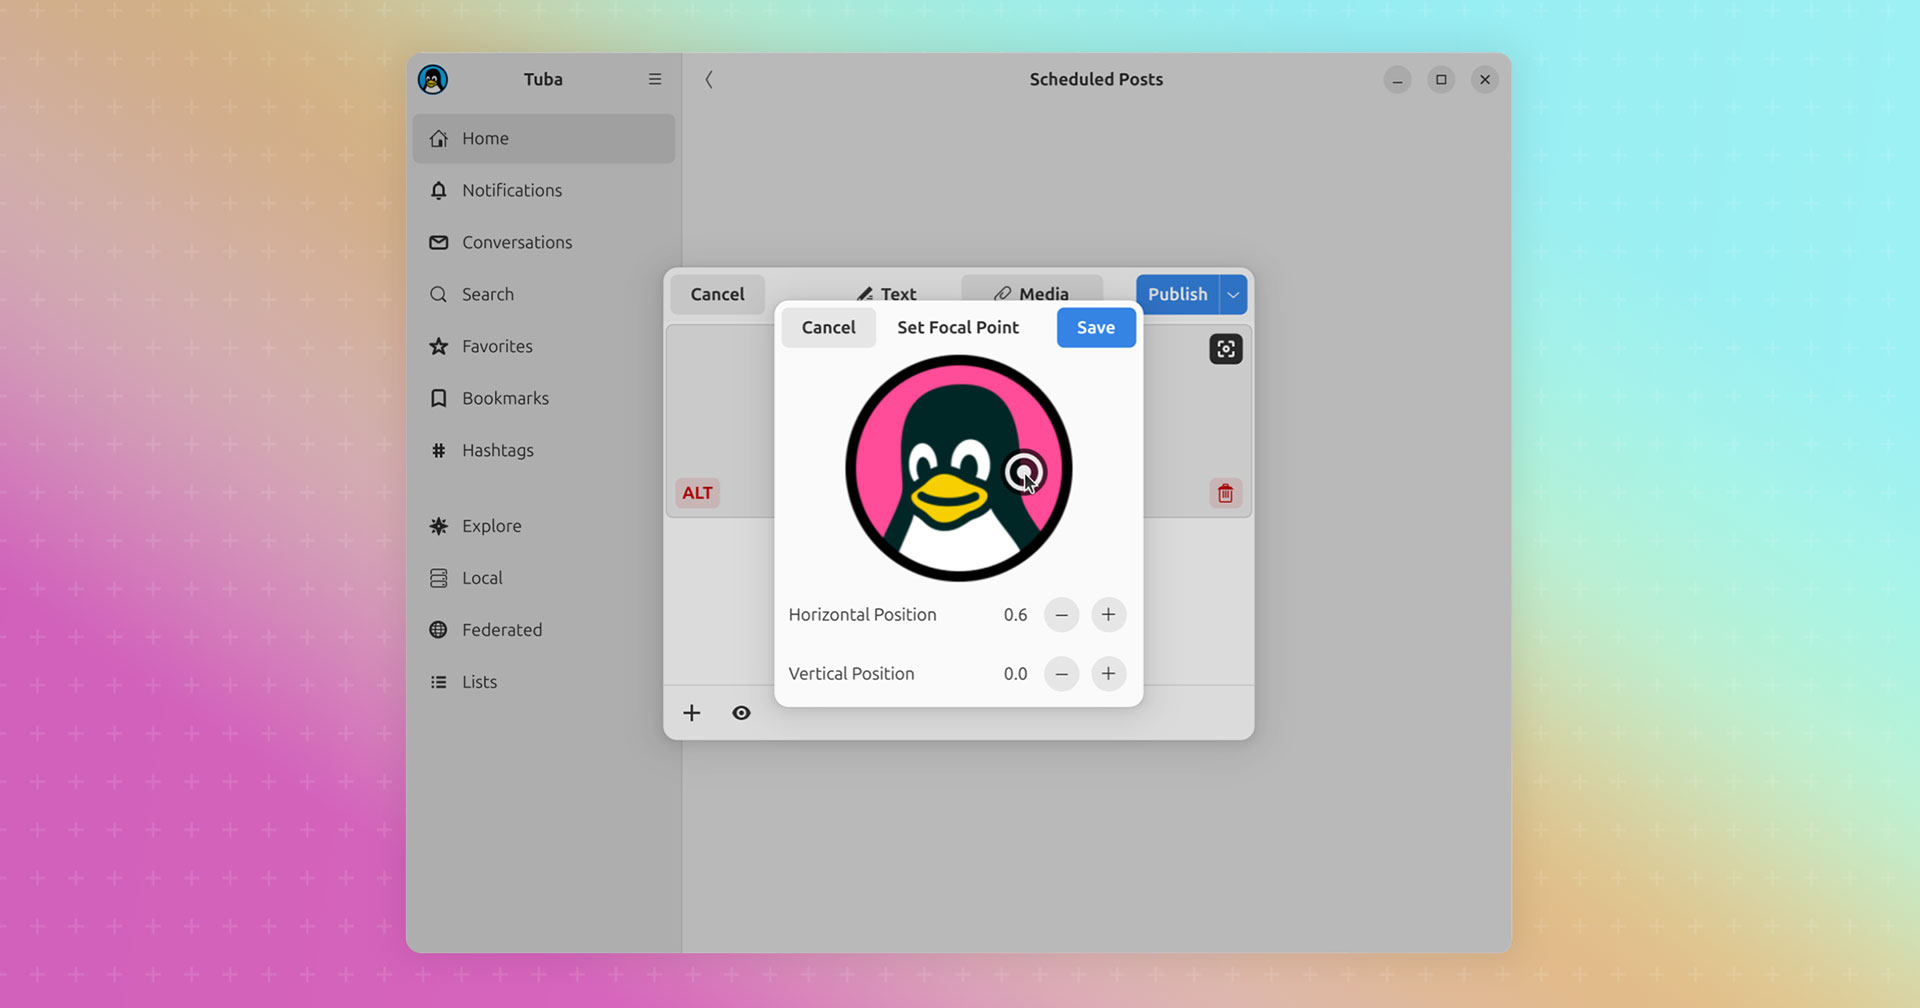
Task: Click the plus icon to add media
Action: [692, 713]
